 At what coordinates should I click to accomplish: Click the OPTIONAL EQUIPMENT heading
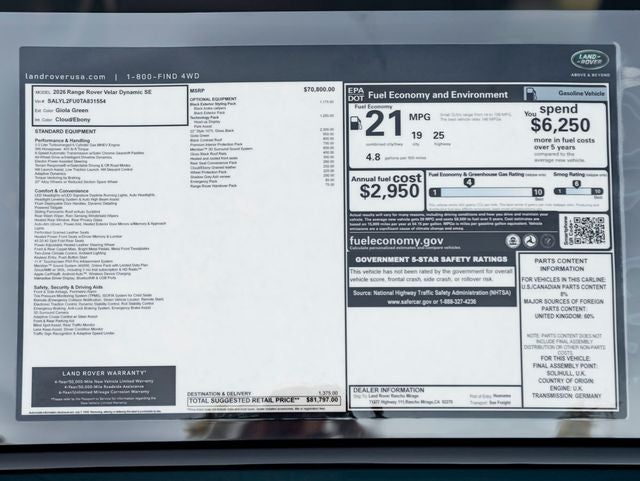213,99
